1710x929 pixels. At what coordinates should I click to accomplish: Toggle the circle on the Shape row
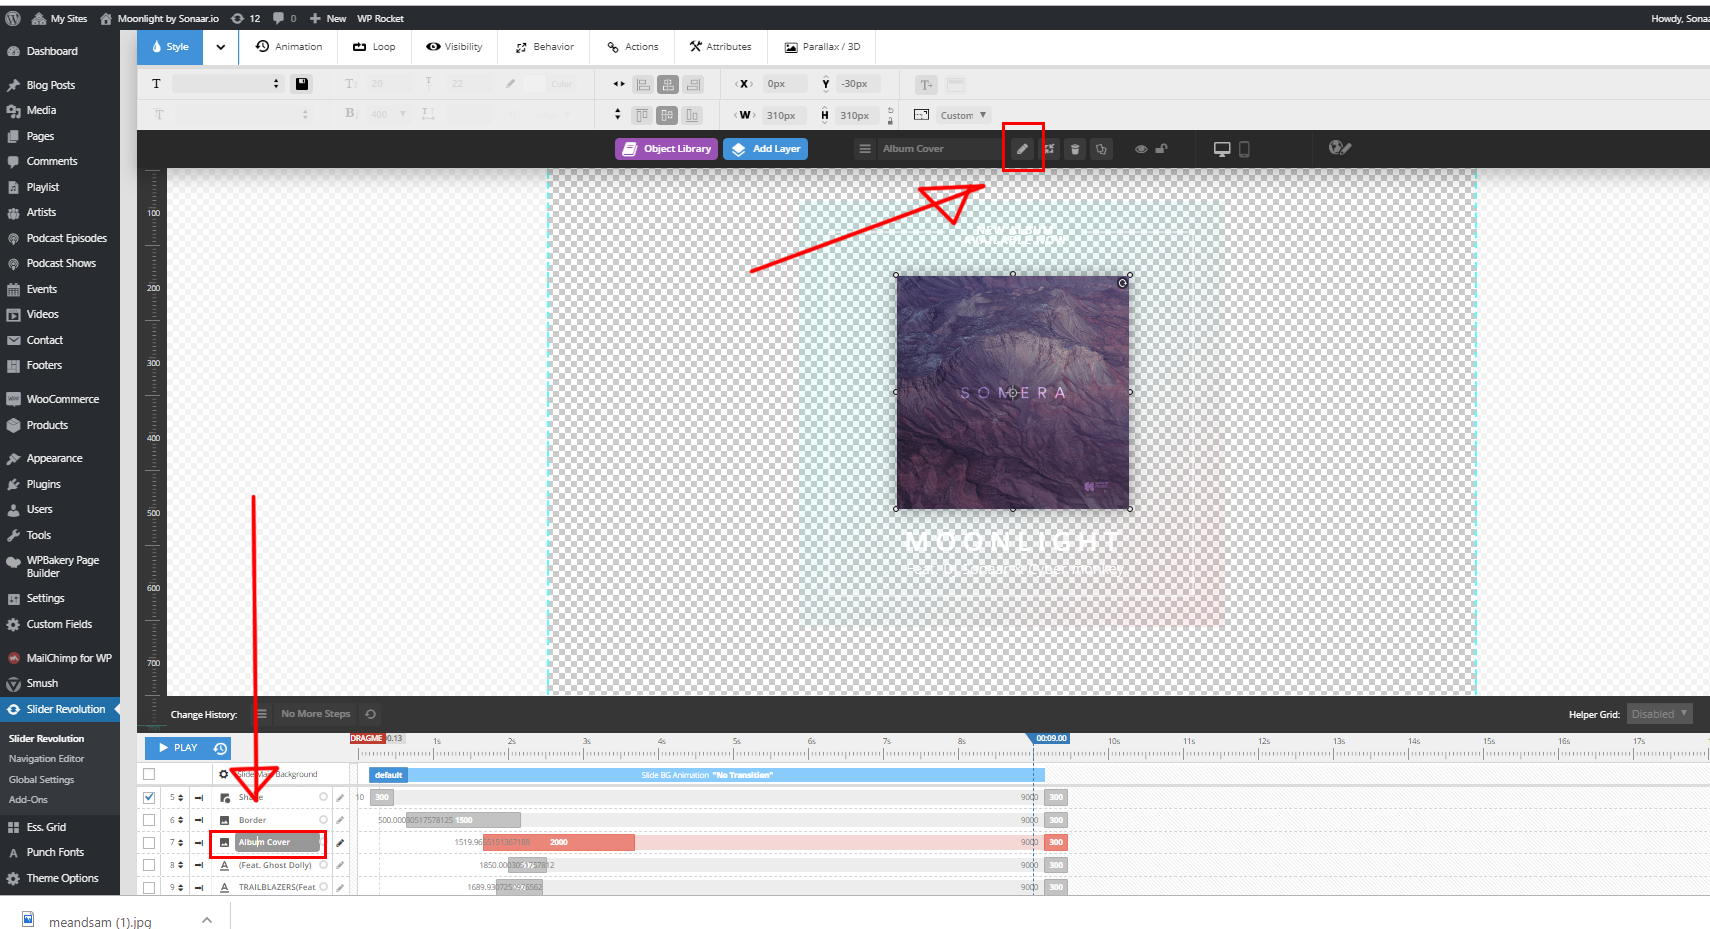[x=323, y=797]
